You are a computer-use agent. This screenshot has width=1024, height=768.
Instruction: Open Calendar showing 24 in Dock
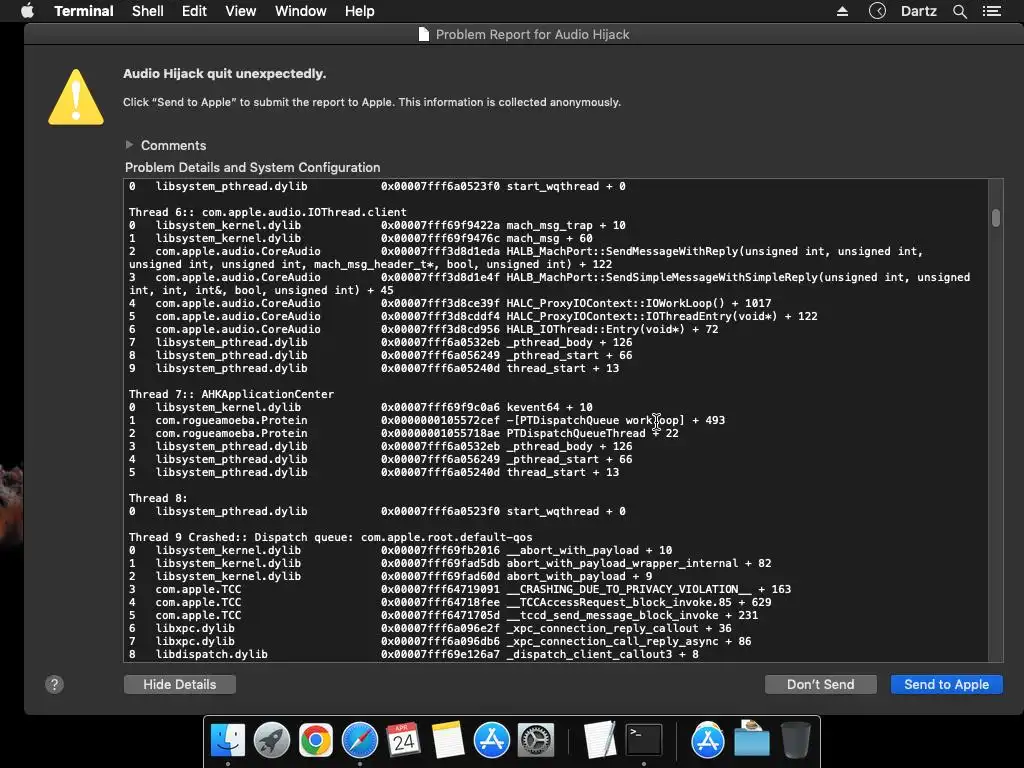click(x=404, y=741)
